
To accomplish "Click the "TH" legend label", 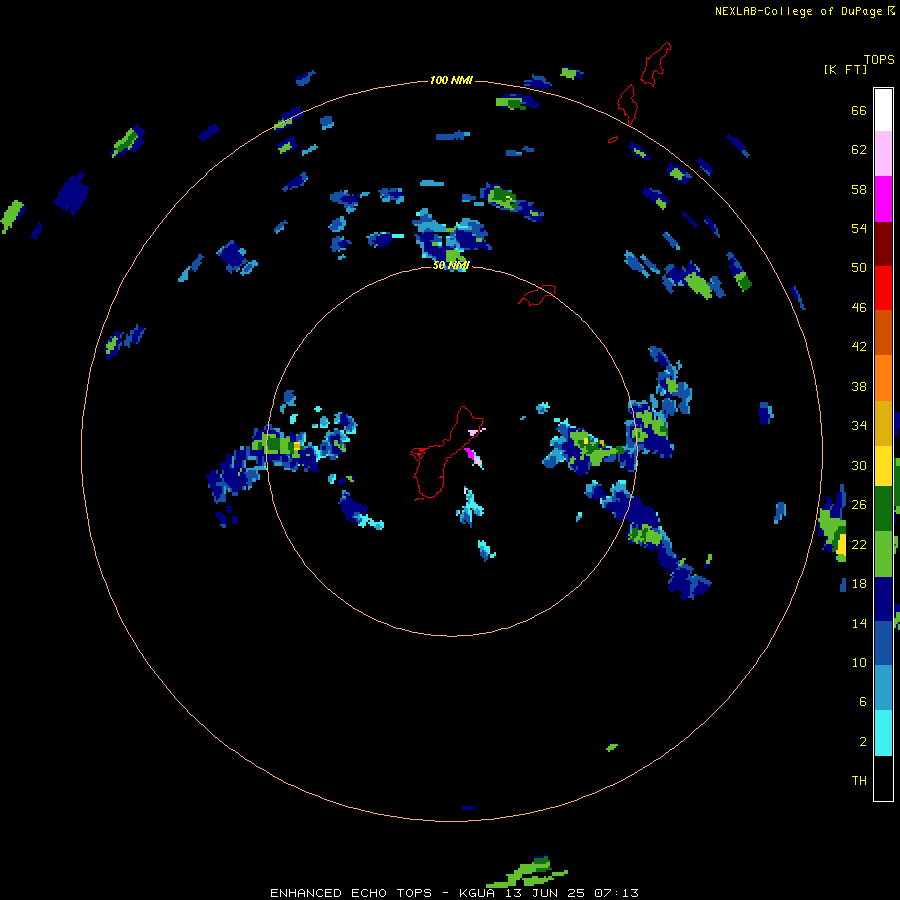I will pyautogui.click(x=859, y=781).
